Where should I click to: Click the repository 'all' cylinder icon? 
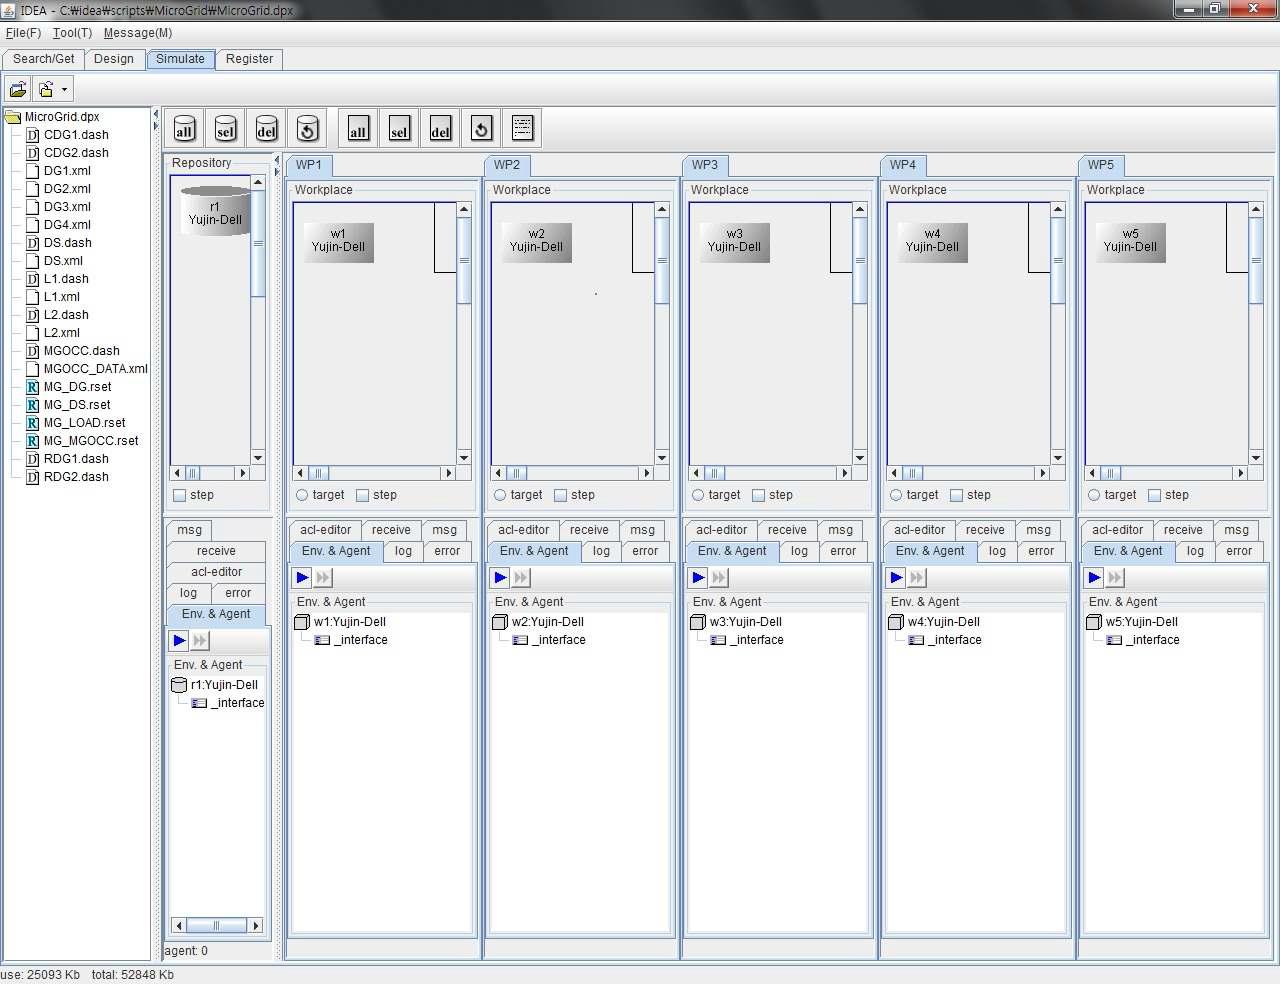coord(184,128)
